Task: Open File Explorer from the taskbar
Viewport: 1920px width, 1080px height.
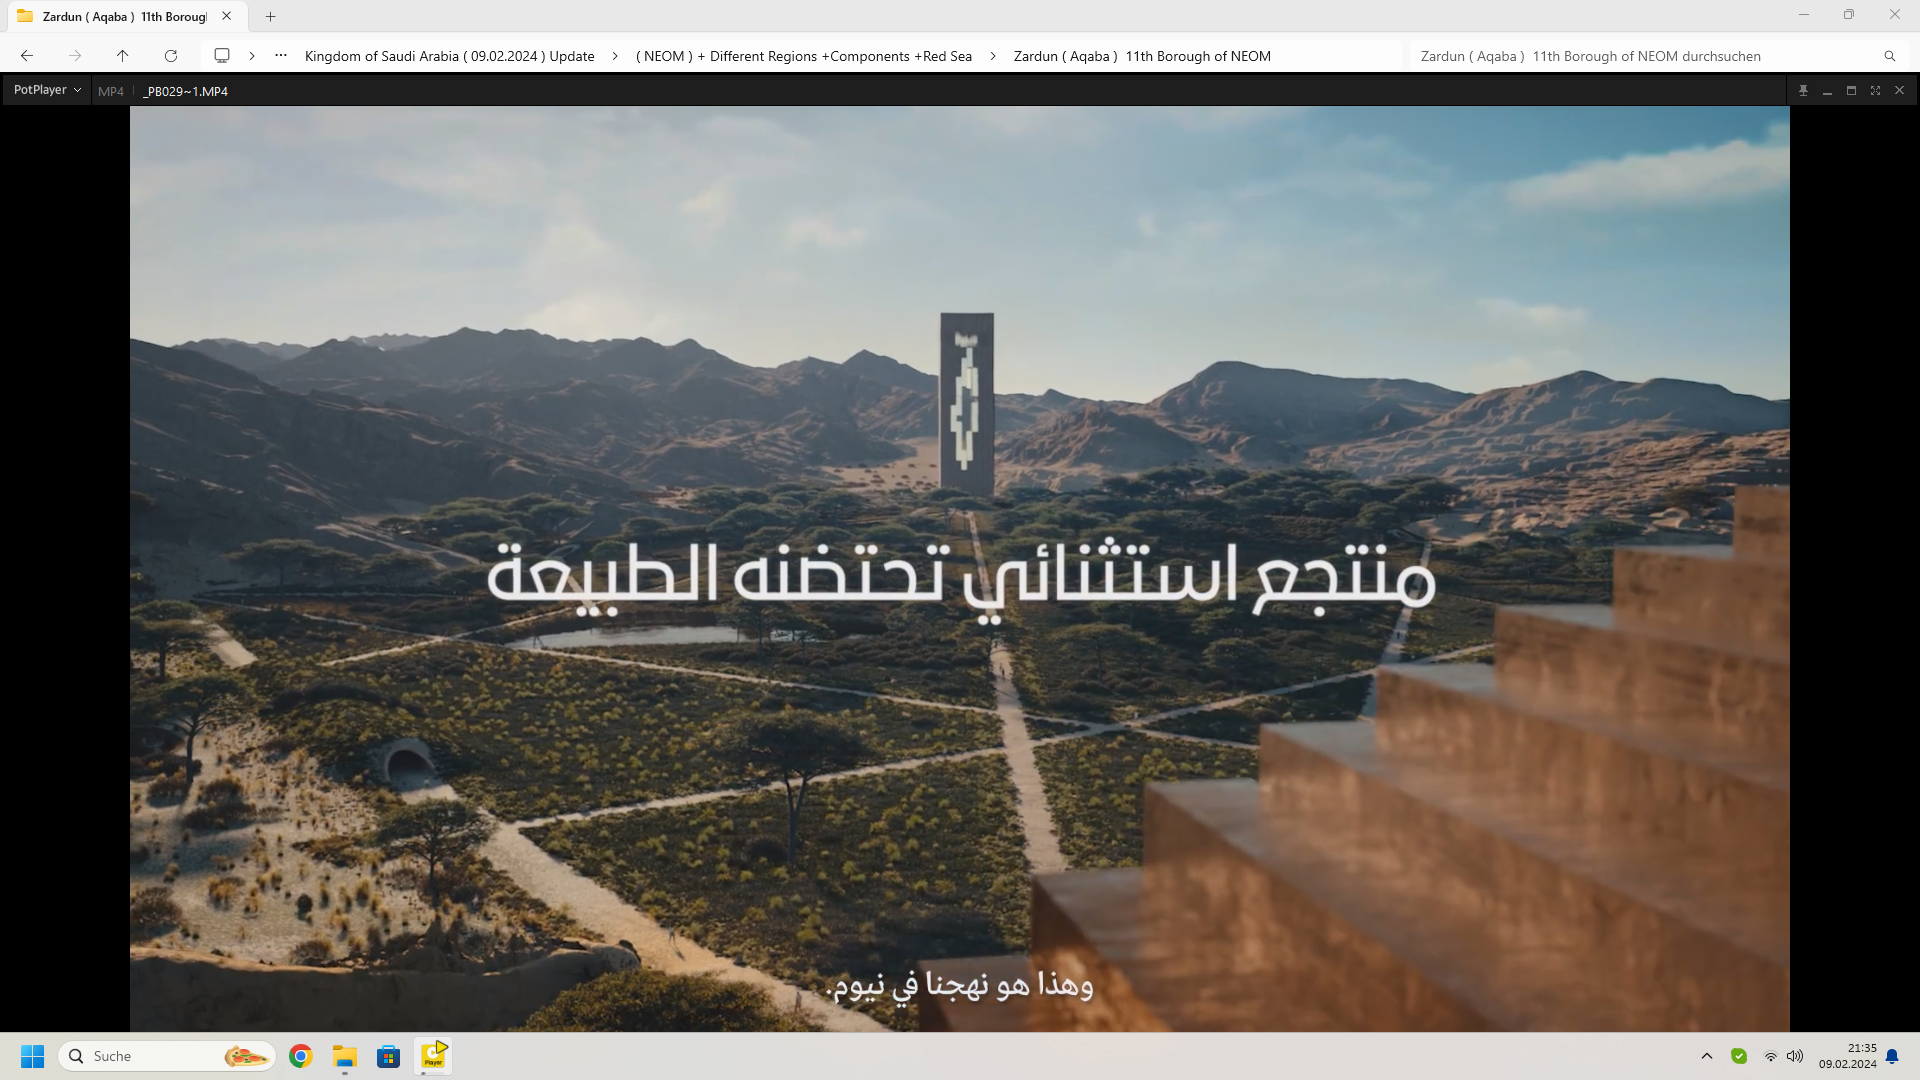Action: 345,1056
